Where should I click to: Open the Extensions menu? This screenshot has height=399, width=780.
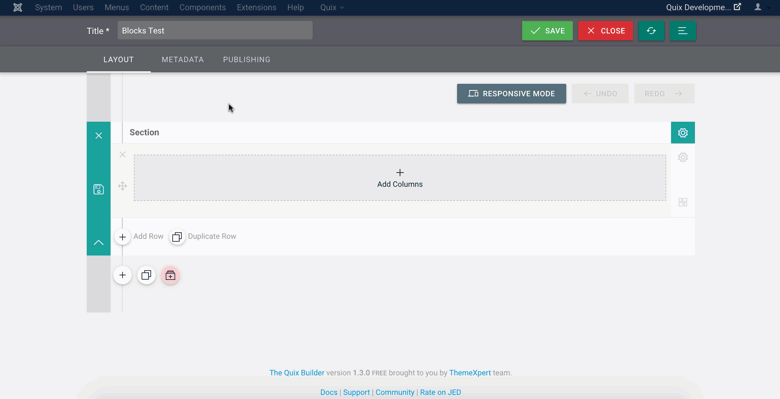pos(256,7)
